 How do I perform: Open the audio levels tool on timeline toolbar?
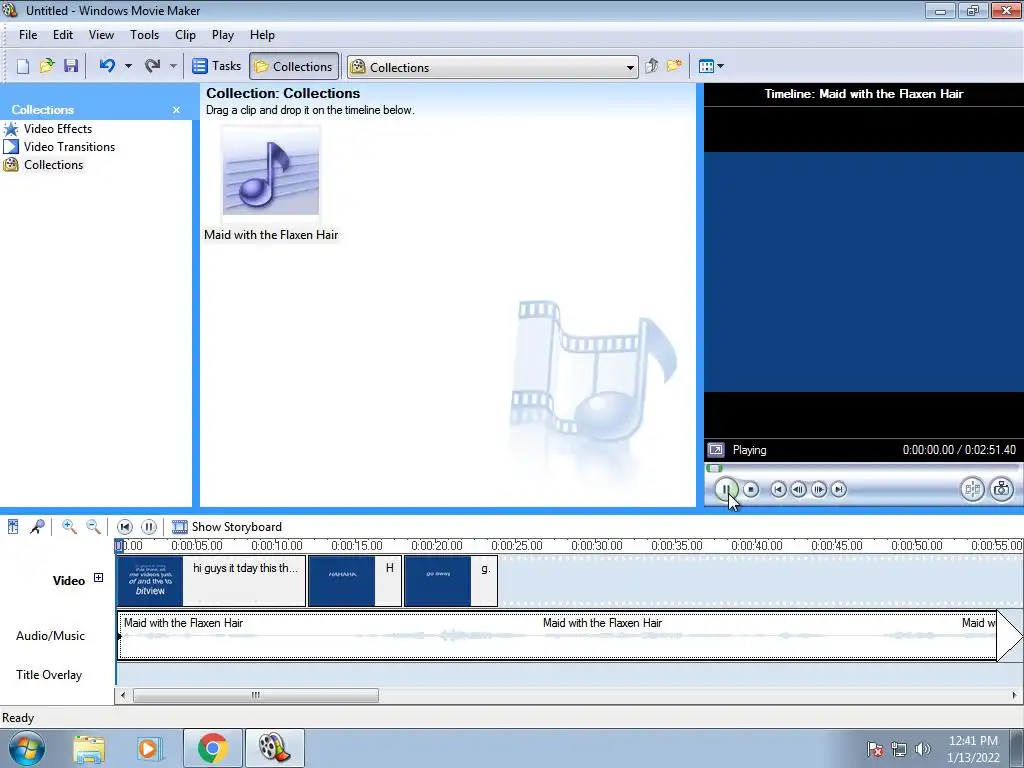point(13,527)
